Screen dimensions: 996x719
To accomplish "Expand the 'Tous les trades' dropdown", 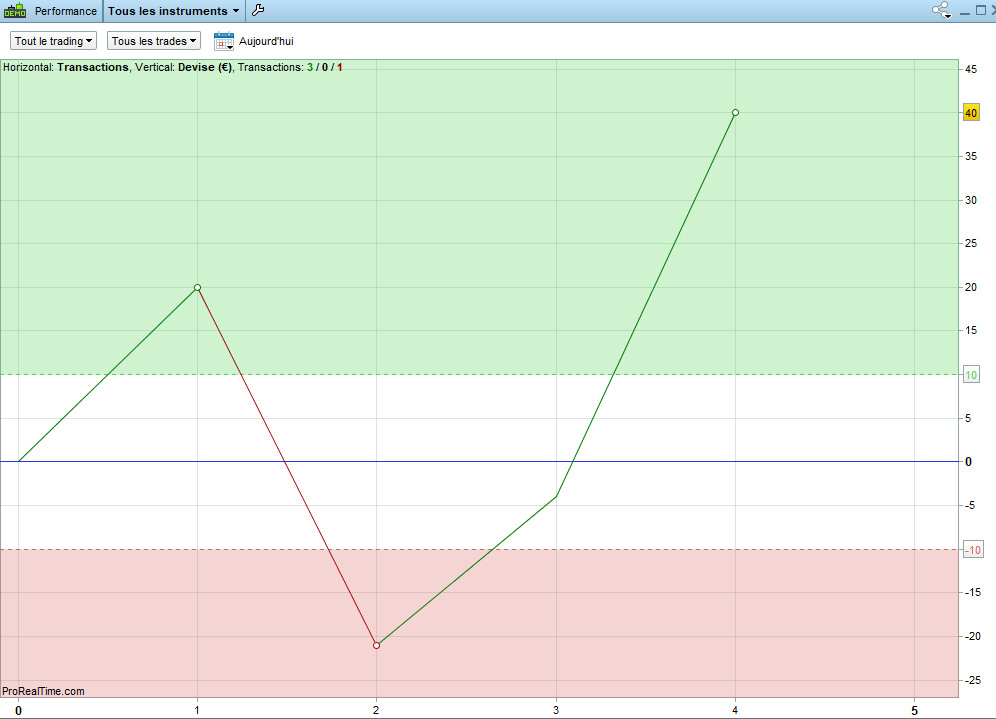I will coord(154,41).
